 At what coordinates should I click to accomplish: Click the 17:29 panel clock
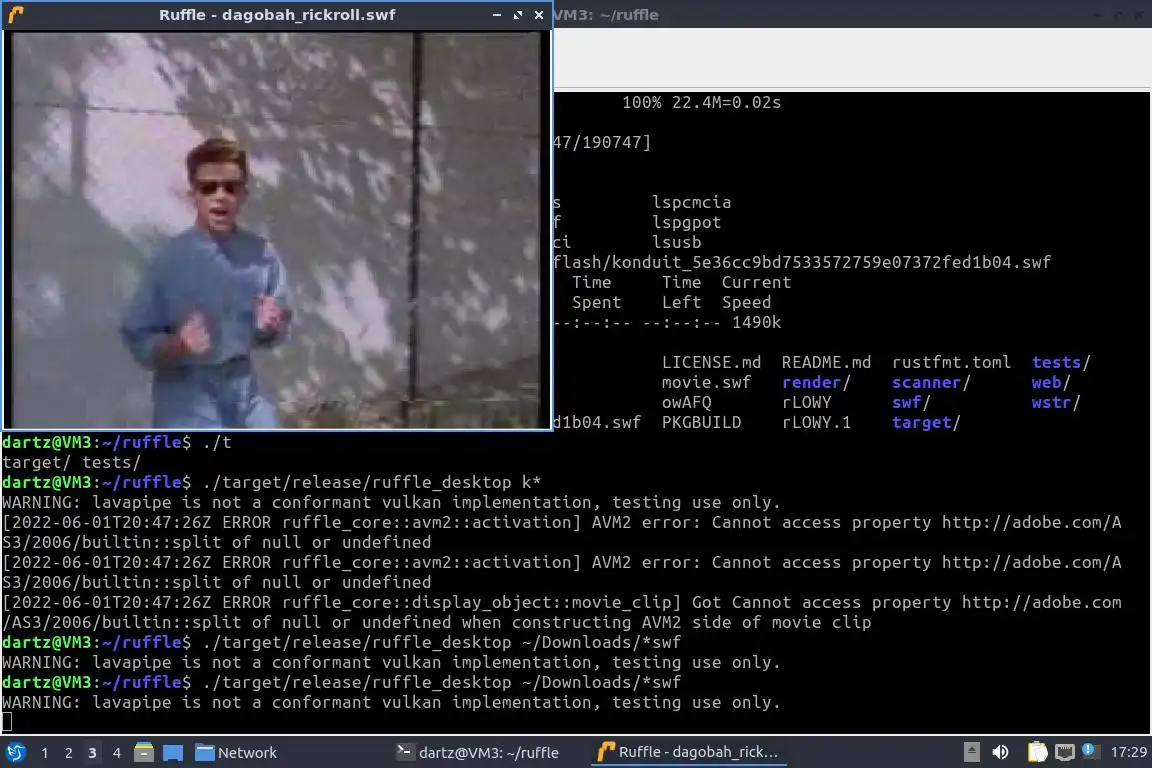[1128, 752]
